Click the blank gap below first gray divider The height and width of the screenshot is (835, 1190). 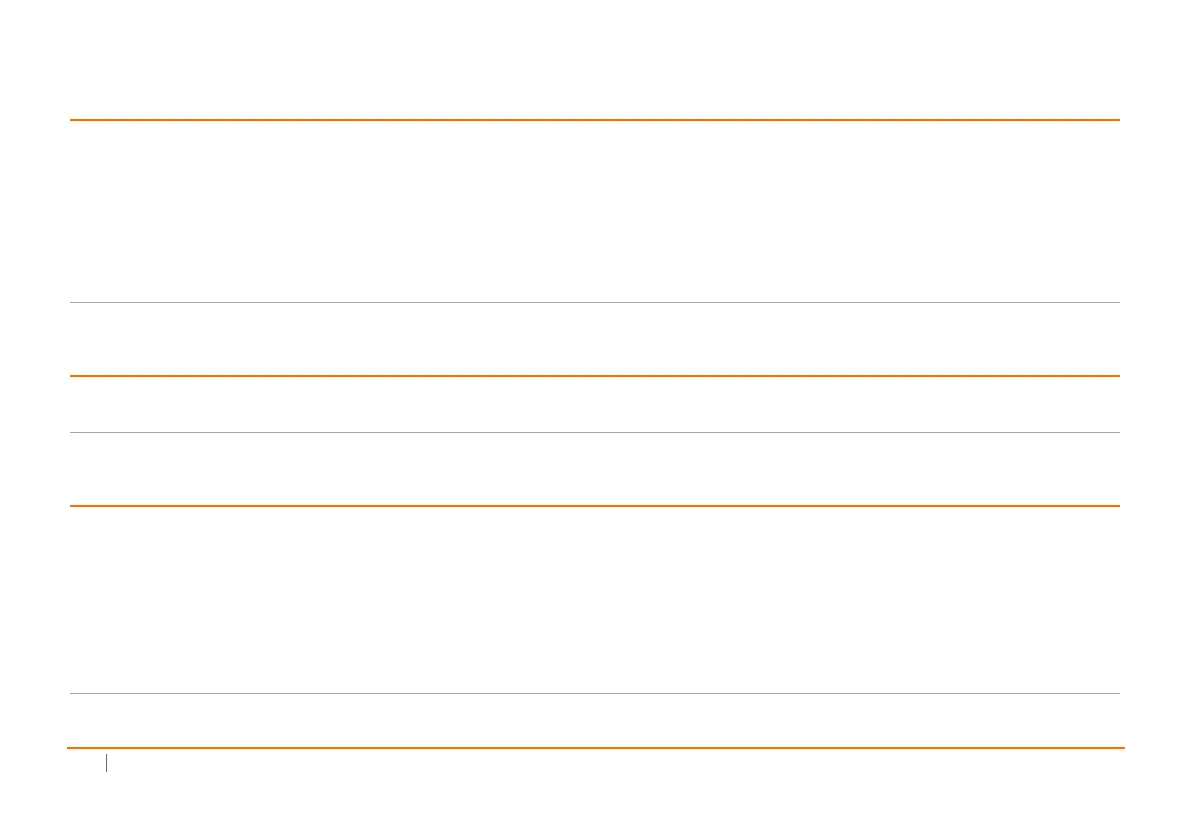point(594,339)
